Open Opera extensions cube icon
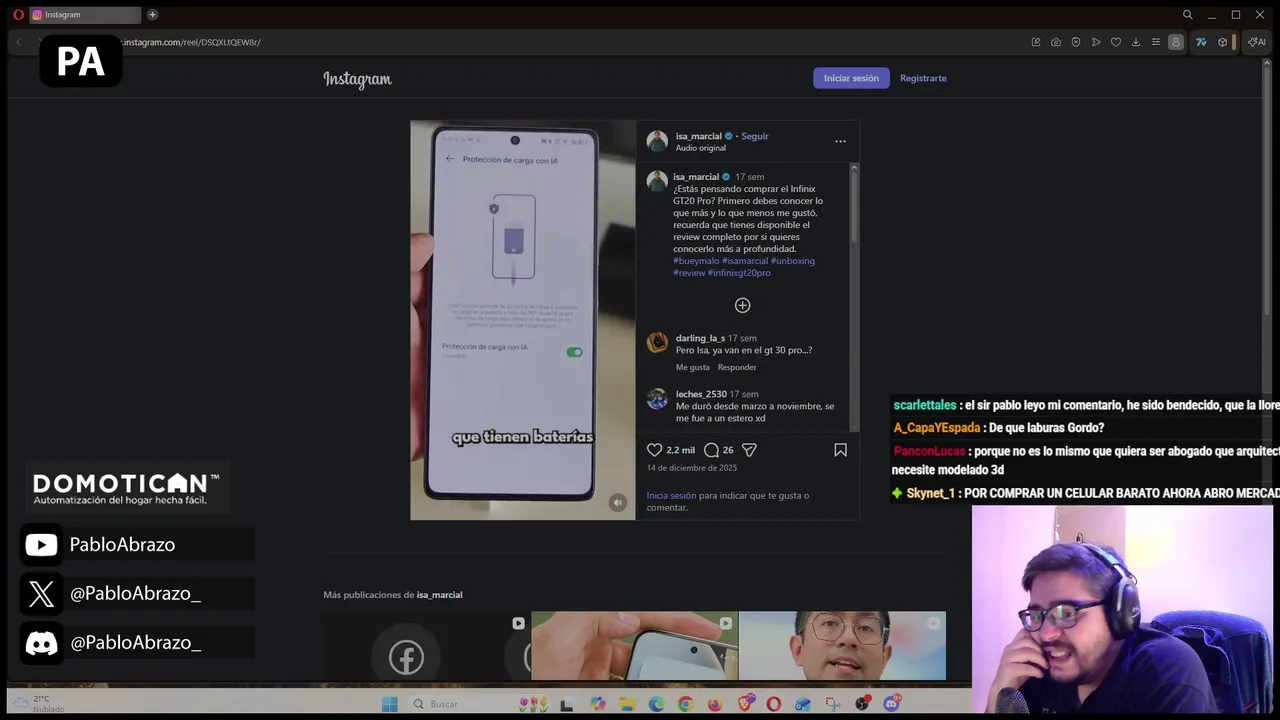The image size is (1280, 720). [1222, 42]
